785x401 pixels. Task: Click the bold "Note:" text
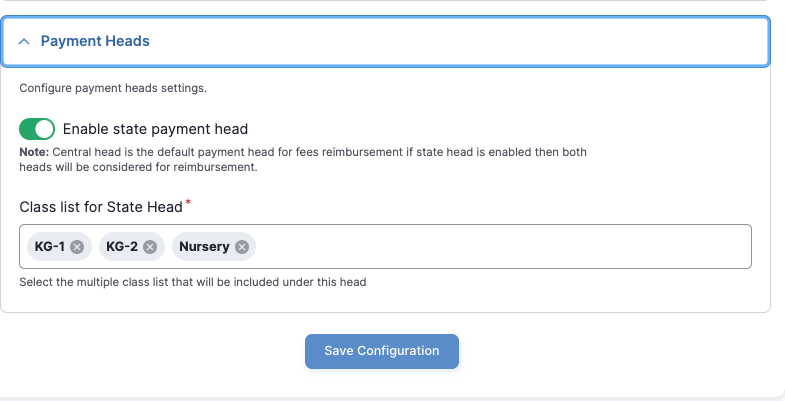pos(34,152)
